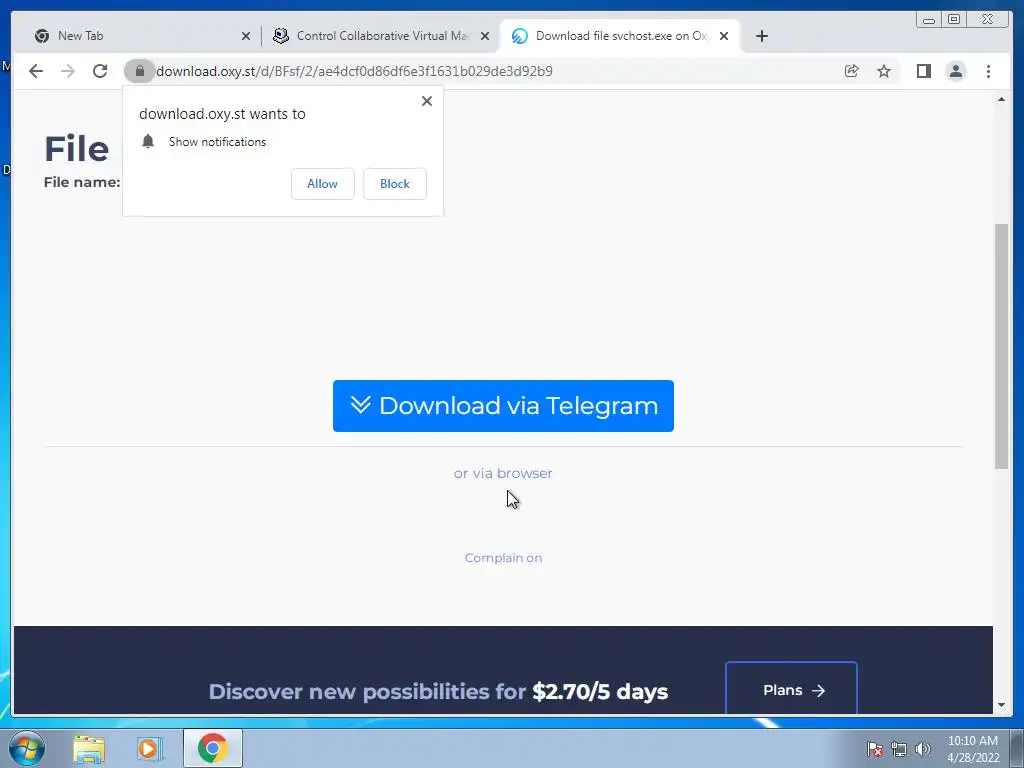This screenshot has height=768, width=1024.
Task: Open the 'Complain on' link
Action: (504, 558)
